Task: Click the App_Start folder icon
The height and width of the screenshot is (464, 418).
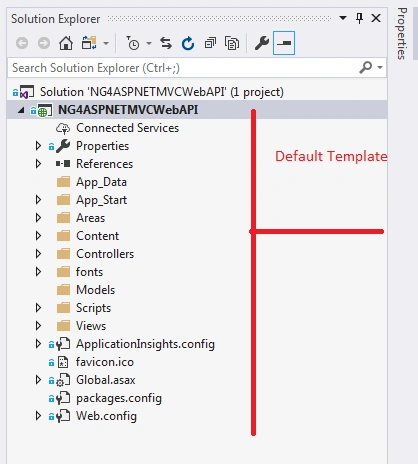Action: (63, 200)
